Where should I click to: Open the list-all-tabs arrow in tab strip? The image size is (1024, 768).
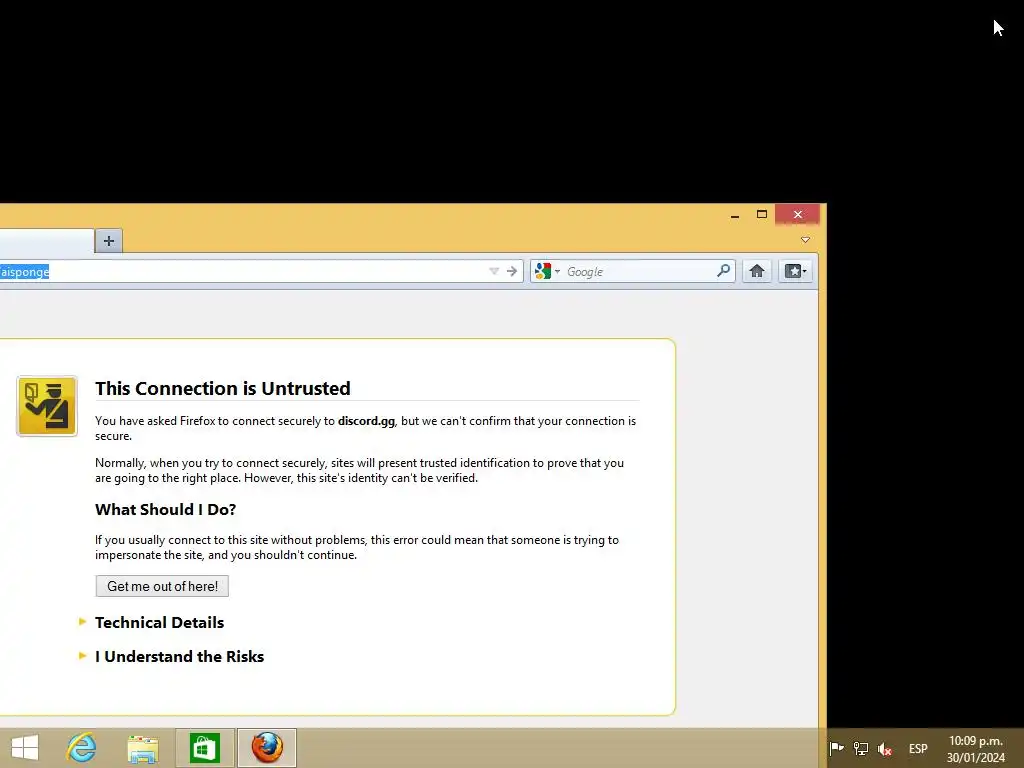(805, 240)
